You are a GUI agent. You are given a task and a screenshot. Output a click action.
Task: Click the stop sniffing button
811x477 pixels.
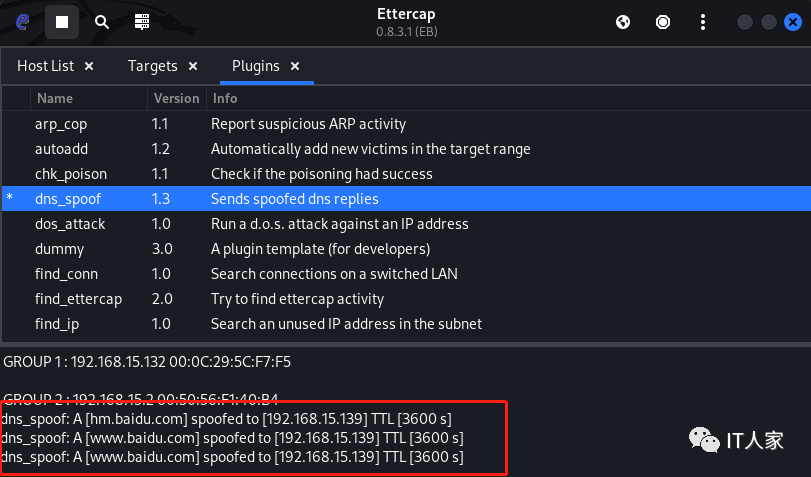[62, 21]
